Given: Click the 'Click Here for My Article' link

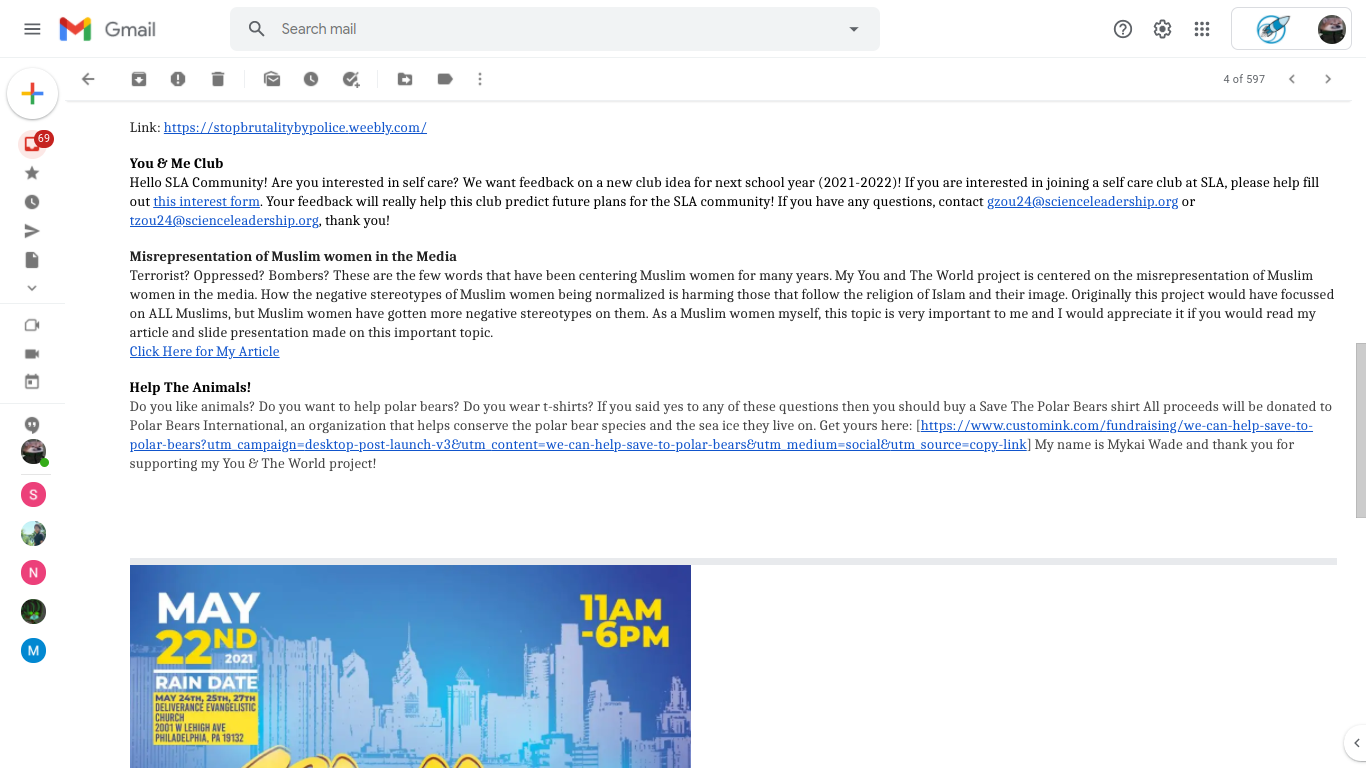Looking at the screenshot, I should click(204, 351).
